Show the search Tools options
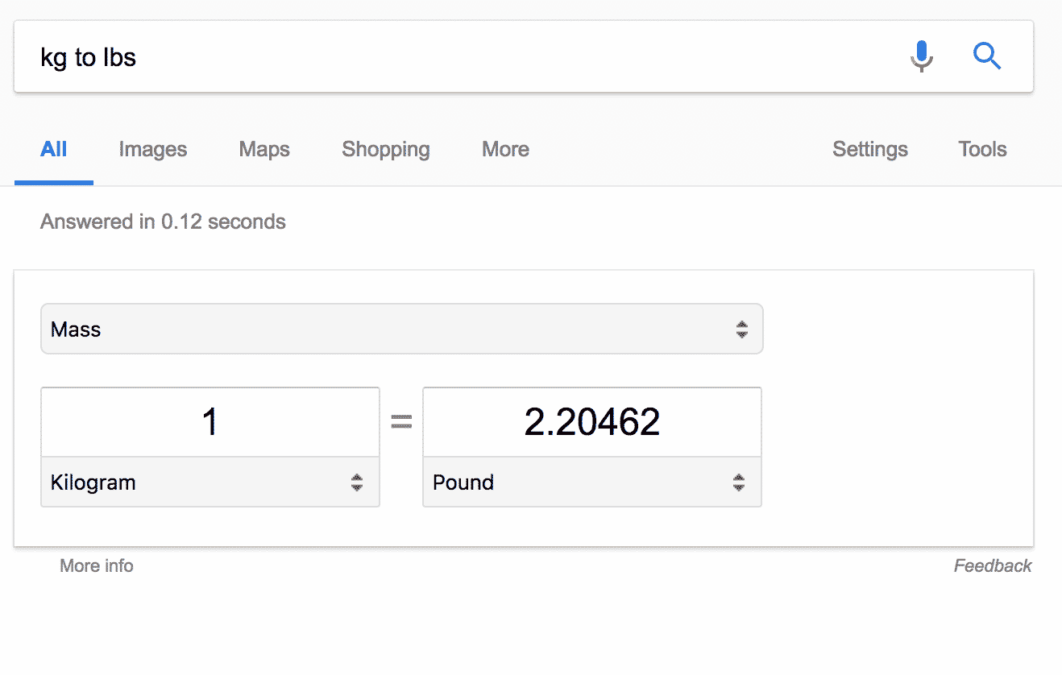 pos(982,150)
